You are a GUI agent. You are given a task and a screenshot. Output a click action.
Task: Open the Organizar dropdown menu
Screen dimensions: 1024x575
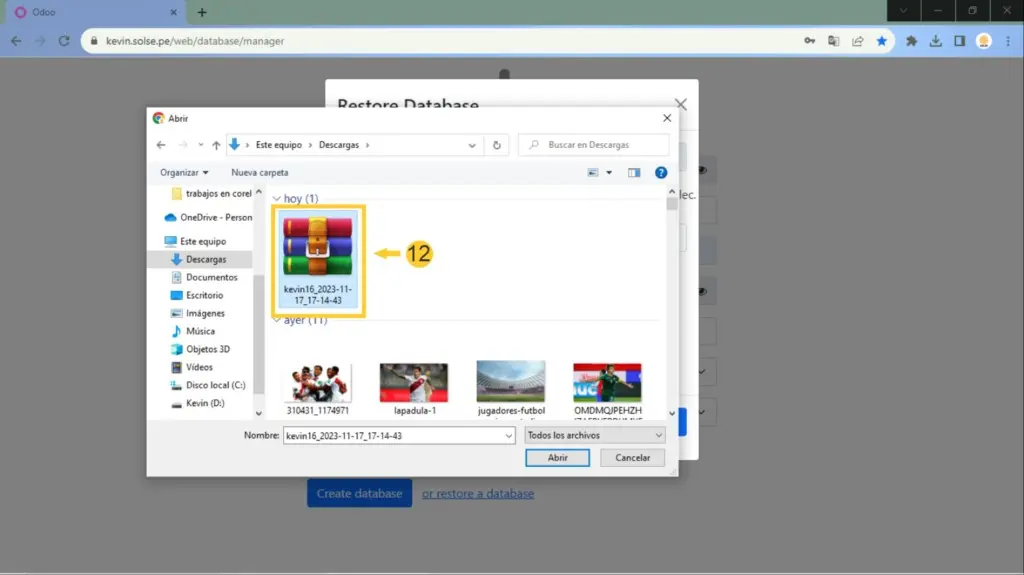[184, 173]
